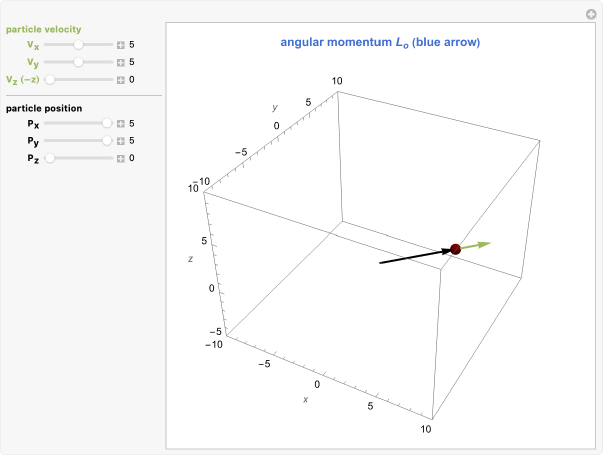This screenshot has width=603, height=456.
Task: Click the Px position slider thumb
Action: pyautogui.click(x=107, y=124)
